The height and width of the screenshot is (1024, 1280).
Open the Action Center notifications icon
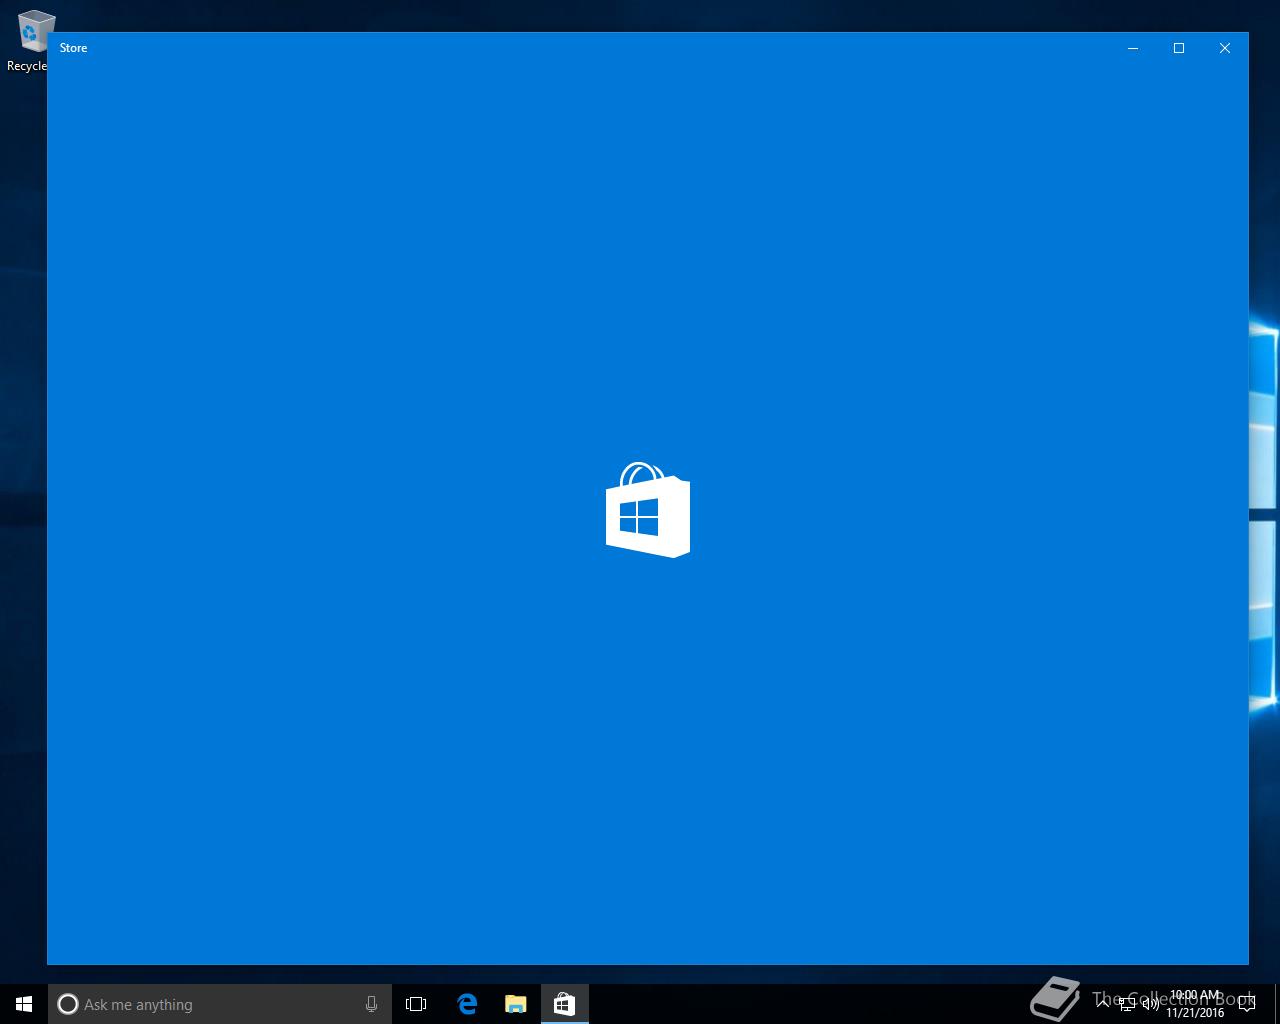click(1246, 1004)
